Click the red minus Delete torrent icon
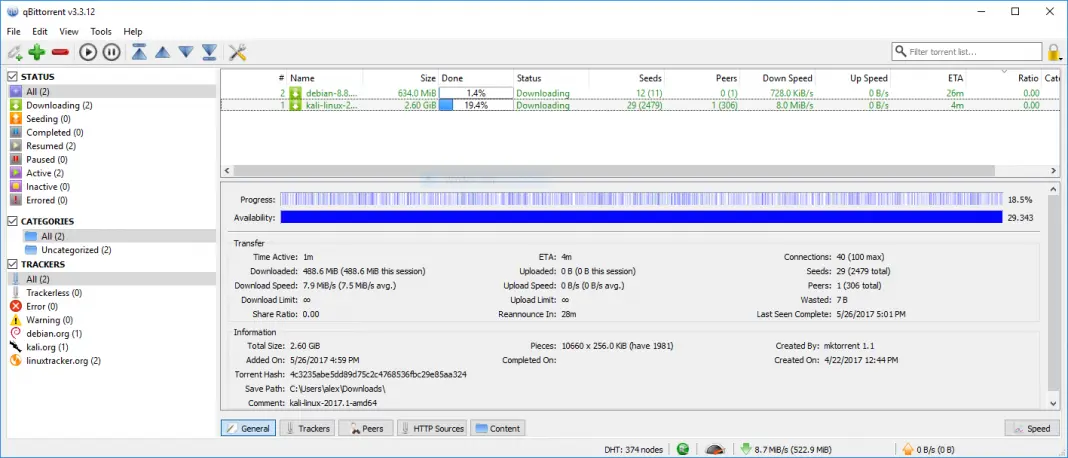This screenshot has width=1068, height=458. click(x=60, y=52)
